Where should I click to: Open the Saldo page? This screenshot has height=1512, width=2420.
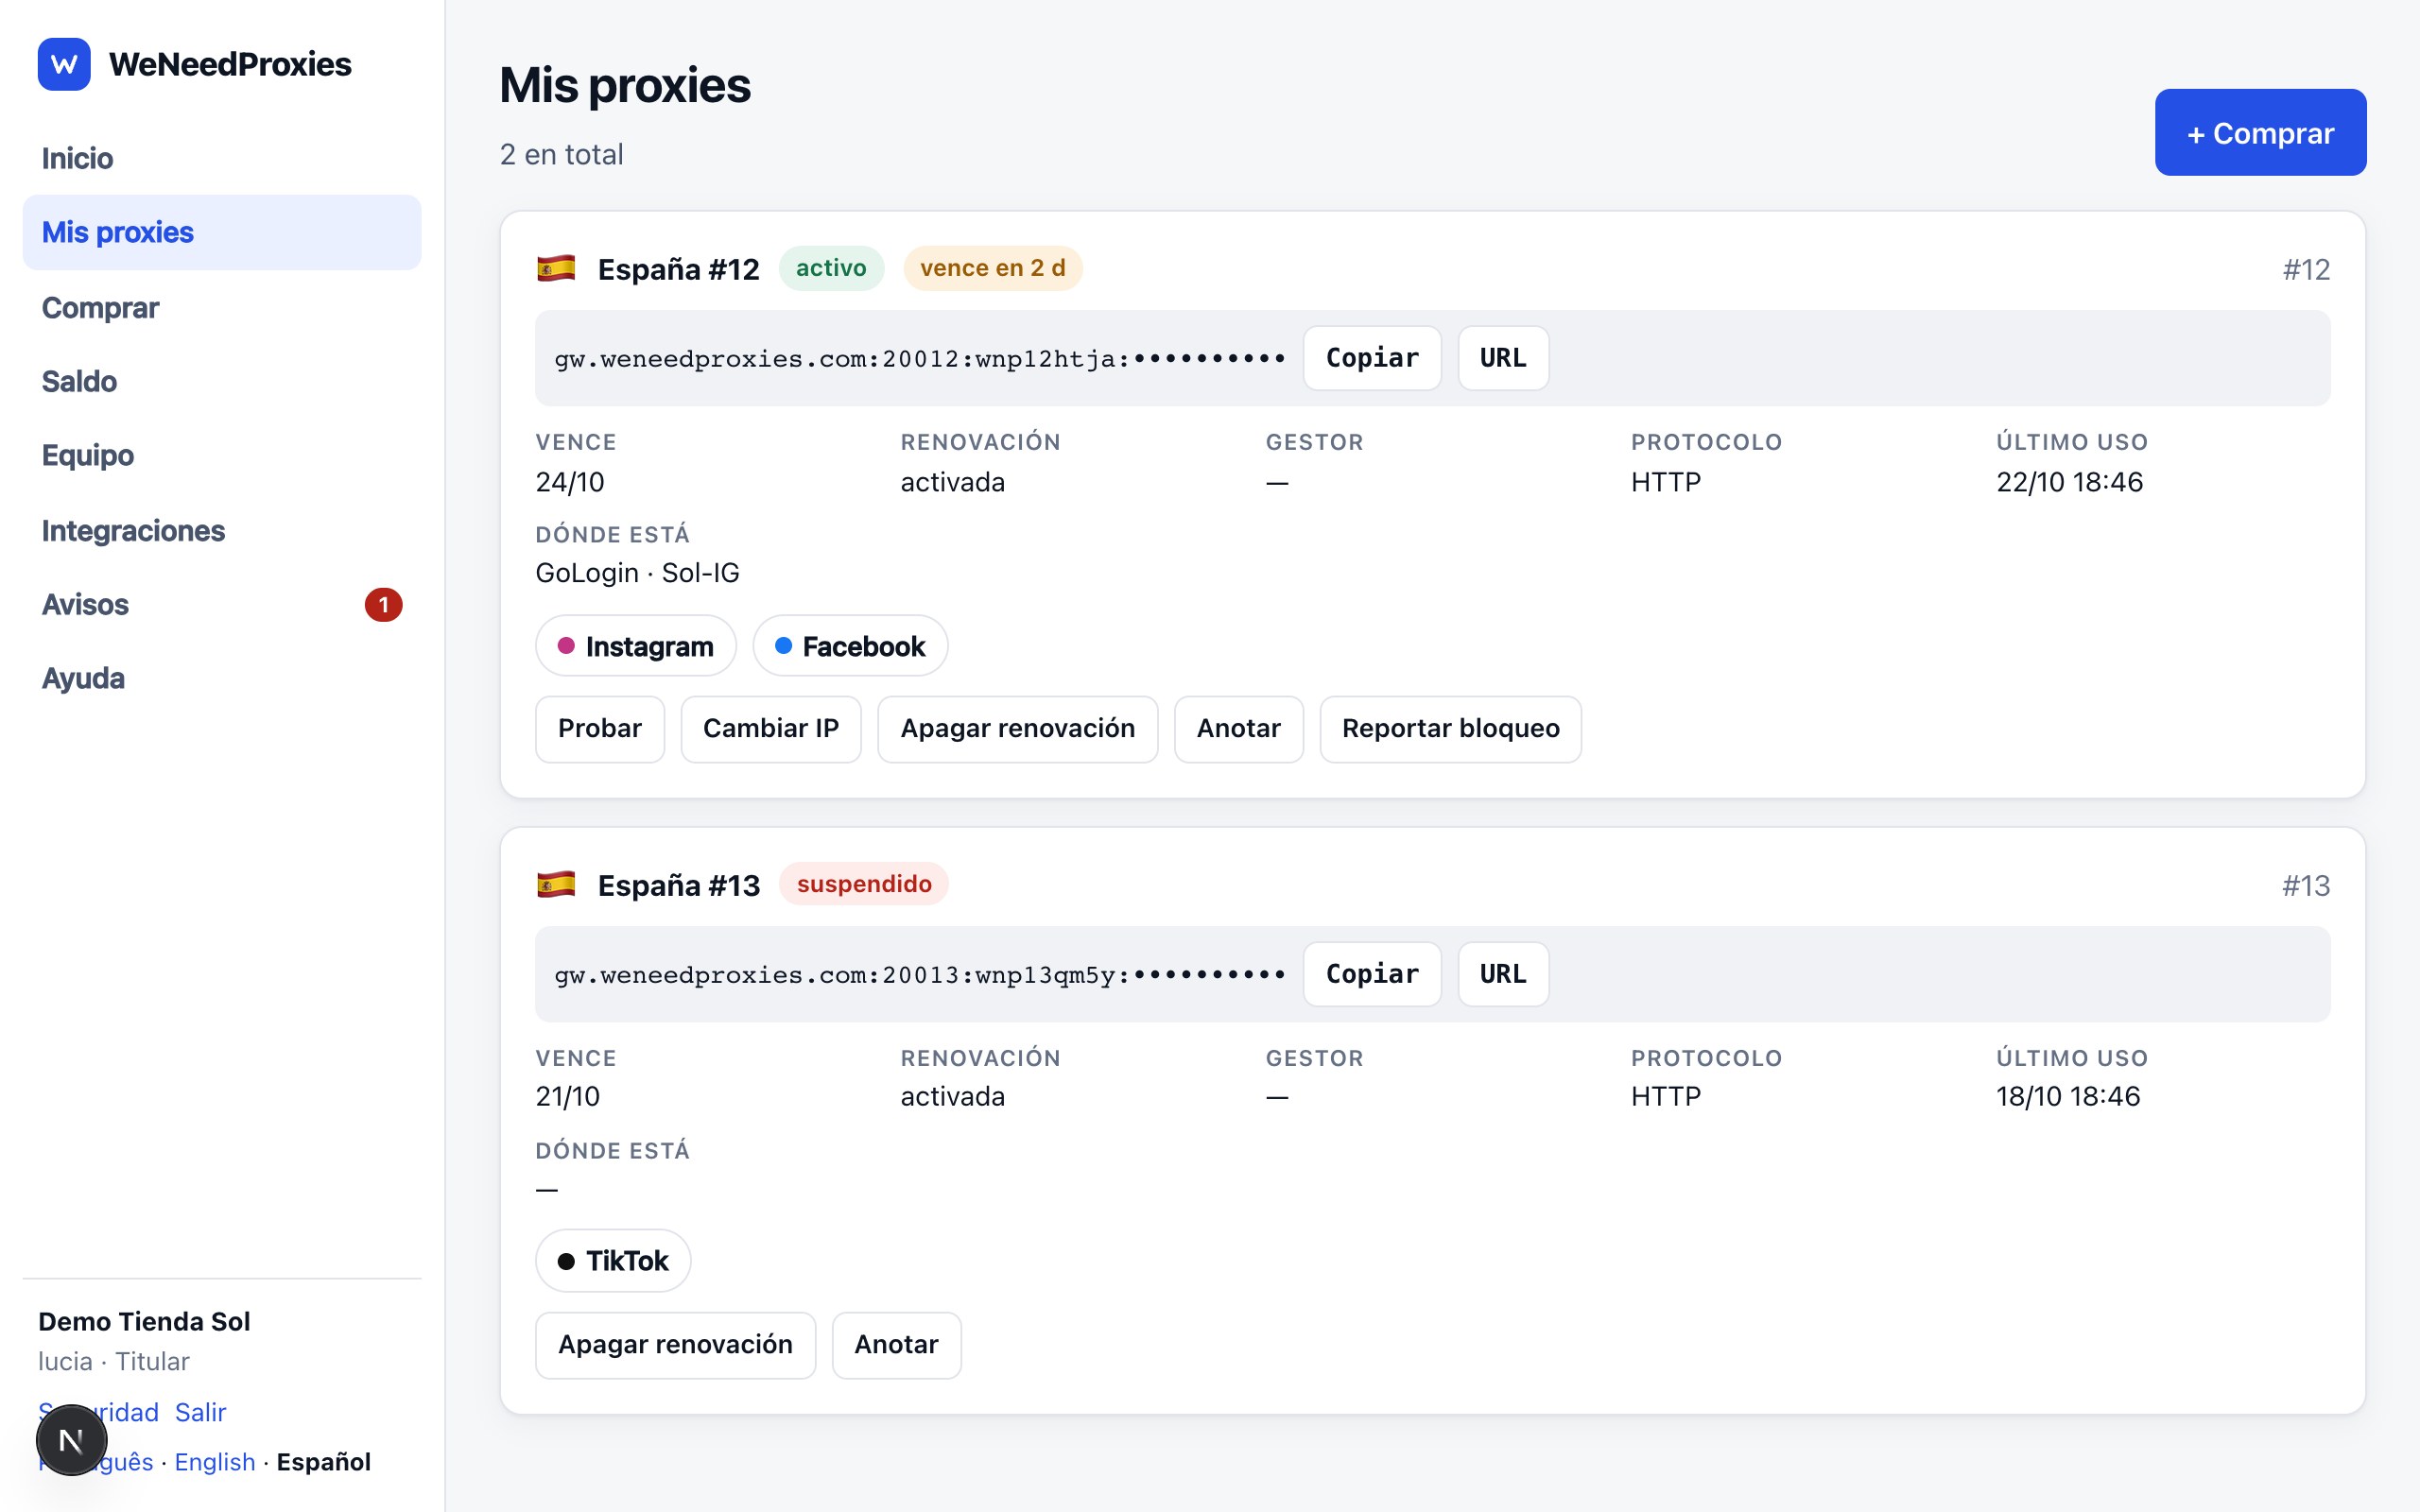(x=222, y=381)
